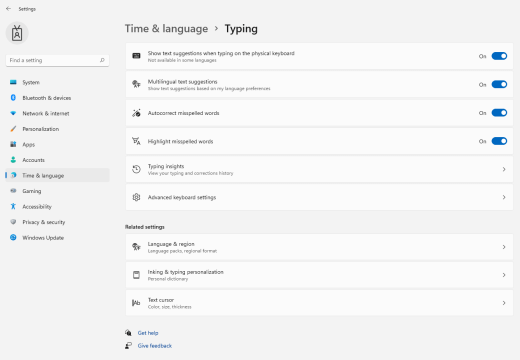520x360 pixels.
Task: Click Time & language breadcrumb
Action: (166, 29)
